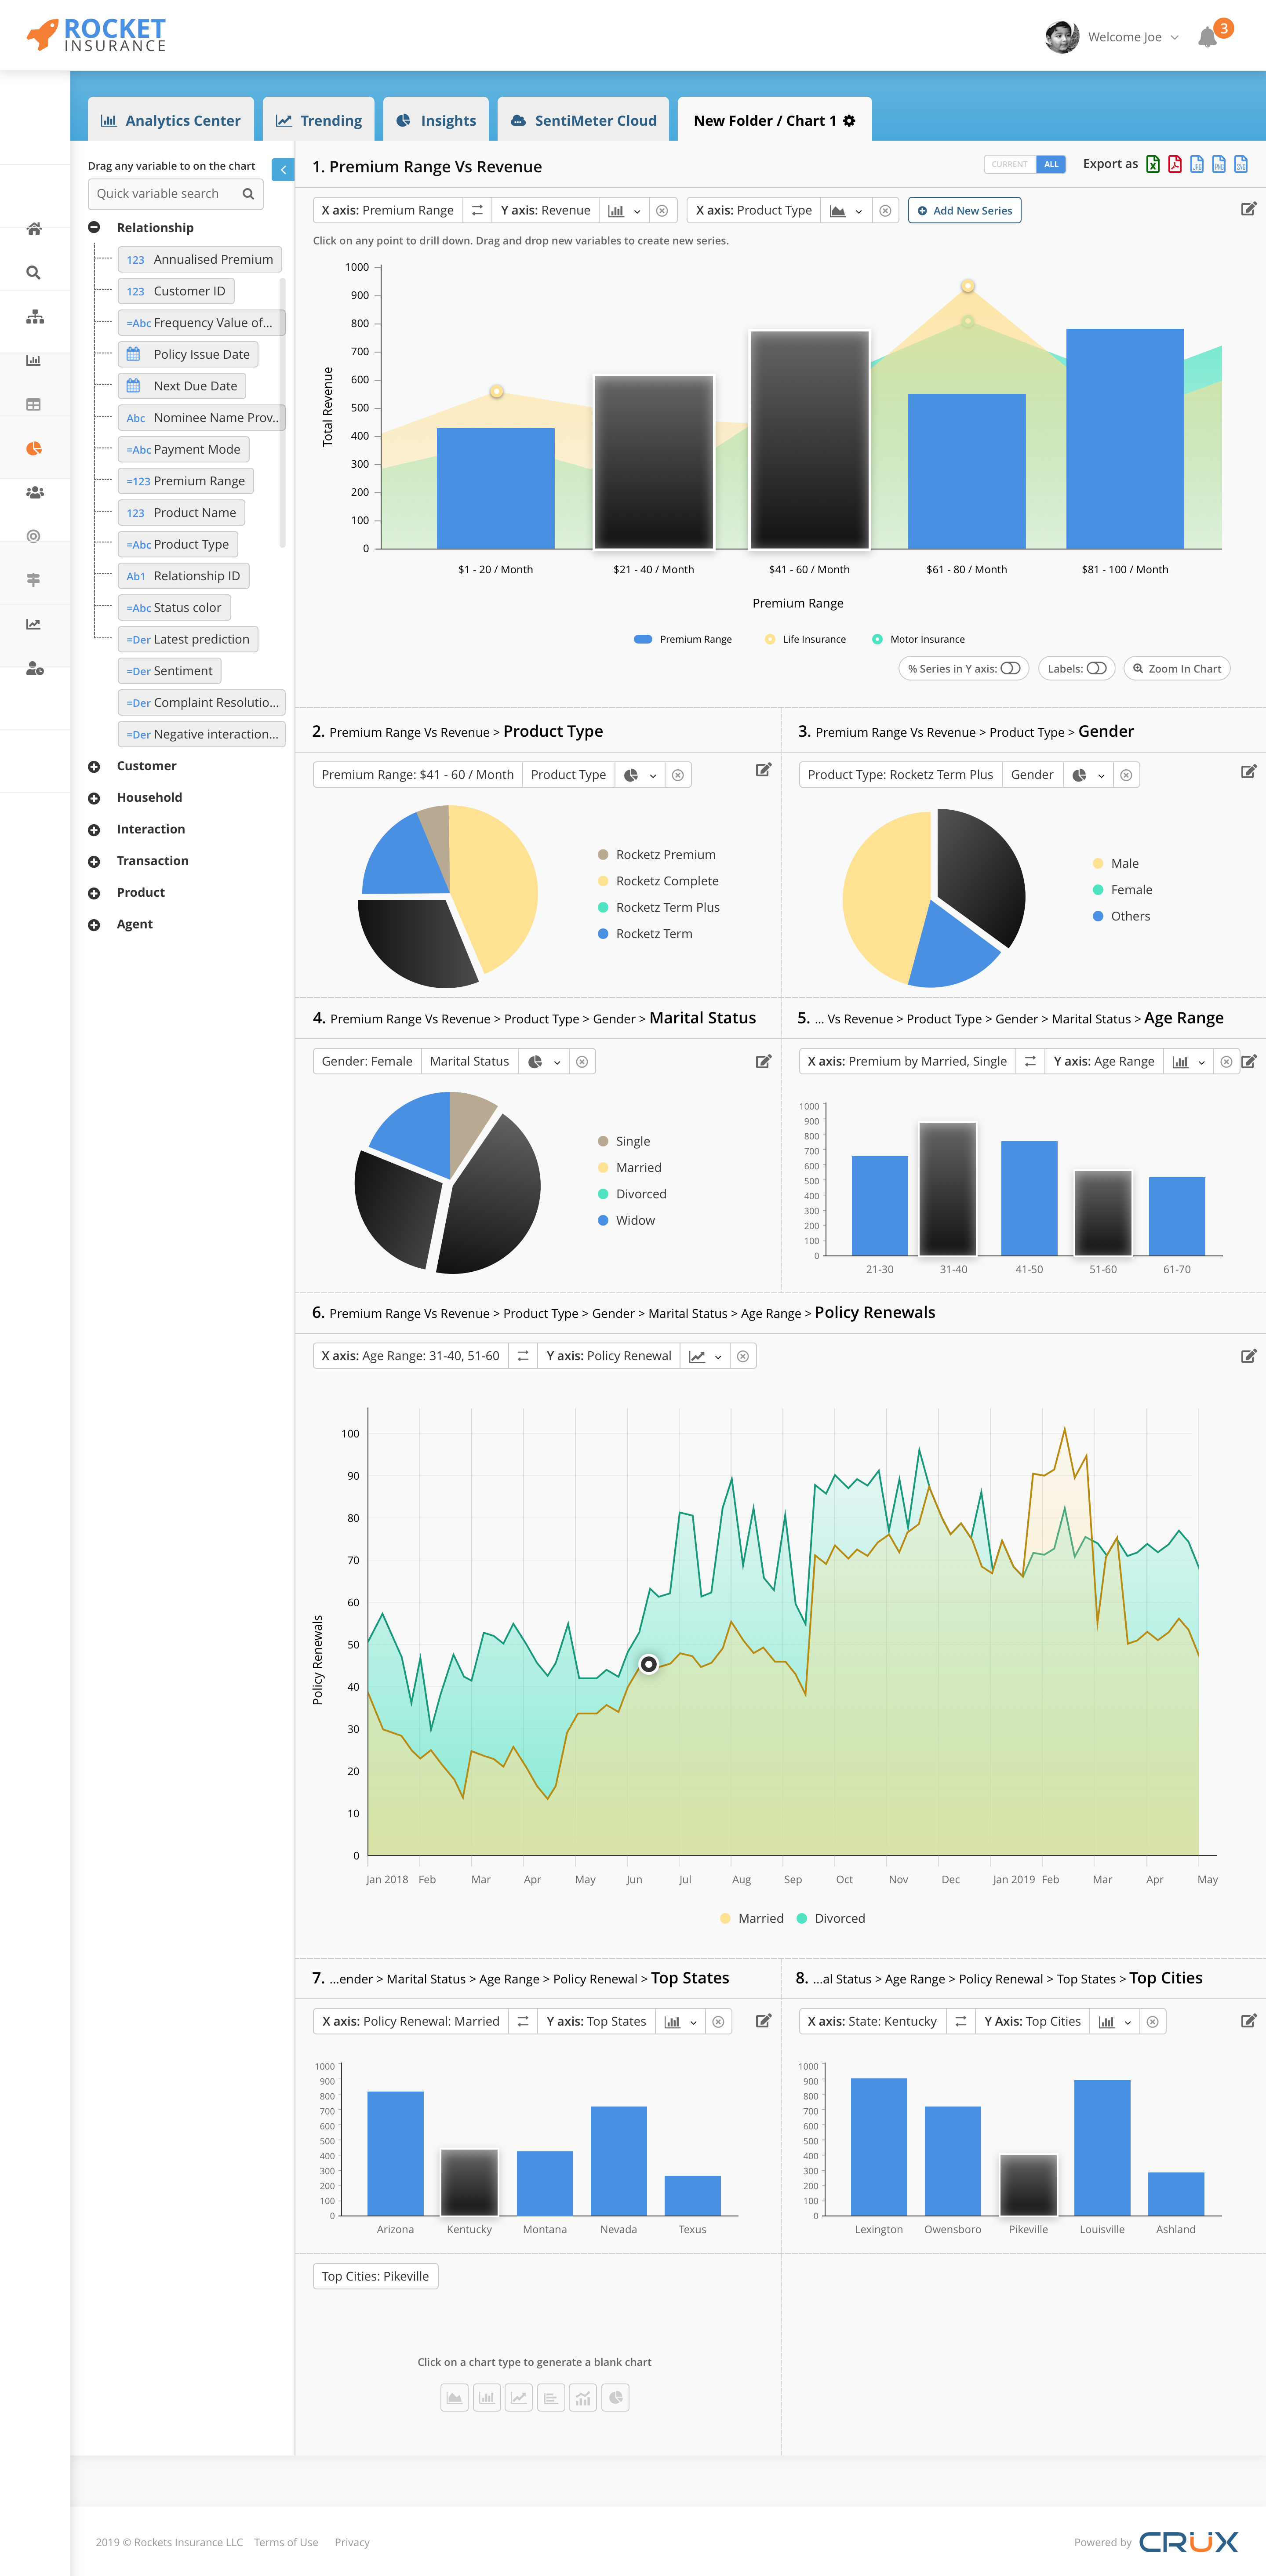The width and height of the screenshot is (1266, 2576).
Task: Generate a blank combo bar-line chart
Action: [583, 2397]
